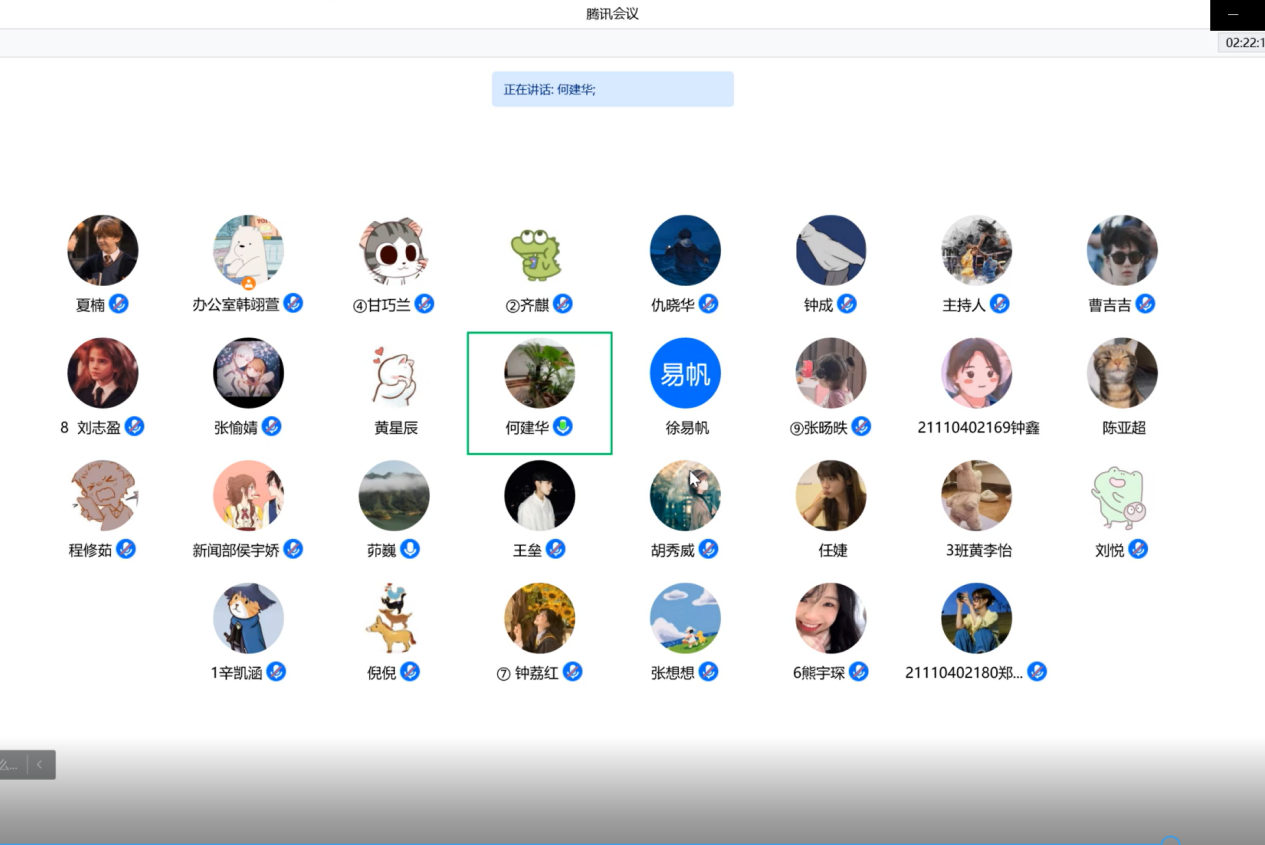
Task: Select 黄星辰's cat avatar
Action: (x=394, y=373)
